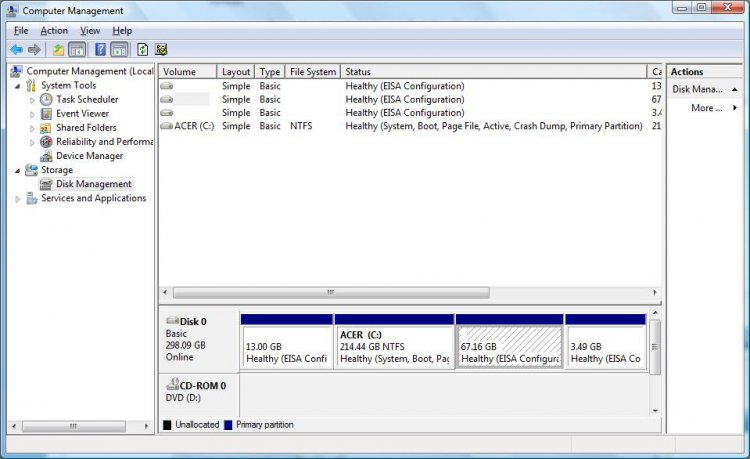Select Event Viewer in the sidebar
Viewport: 750px width, 459px height.
click(82, 114)
